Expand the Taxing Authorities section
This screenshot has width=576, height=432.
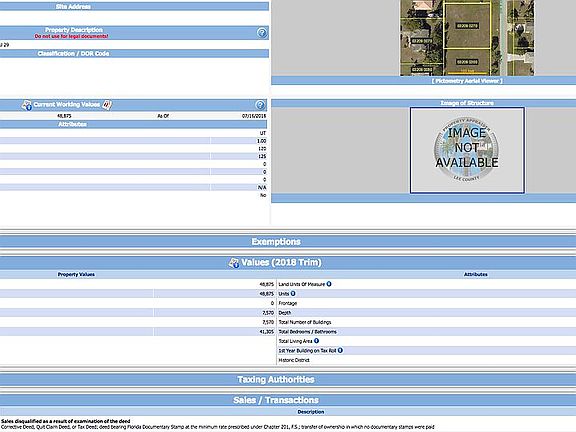276,379
